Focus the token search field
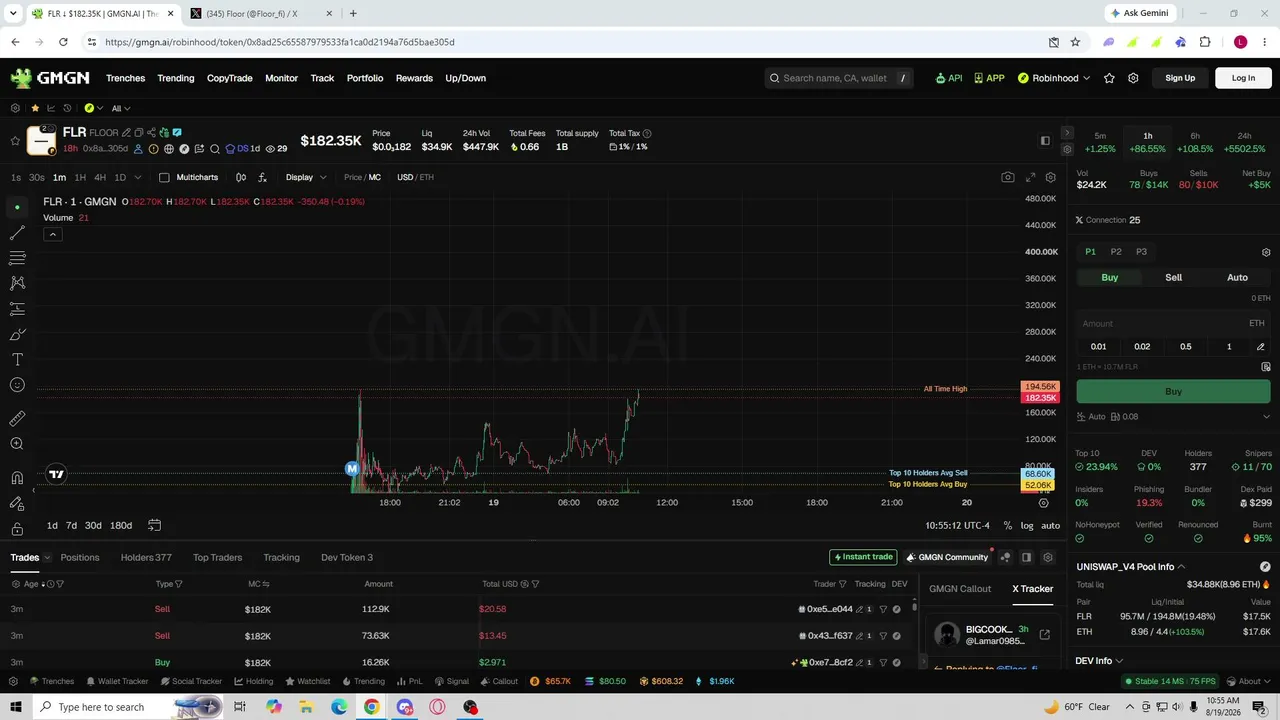 click(x=839, y=78)
